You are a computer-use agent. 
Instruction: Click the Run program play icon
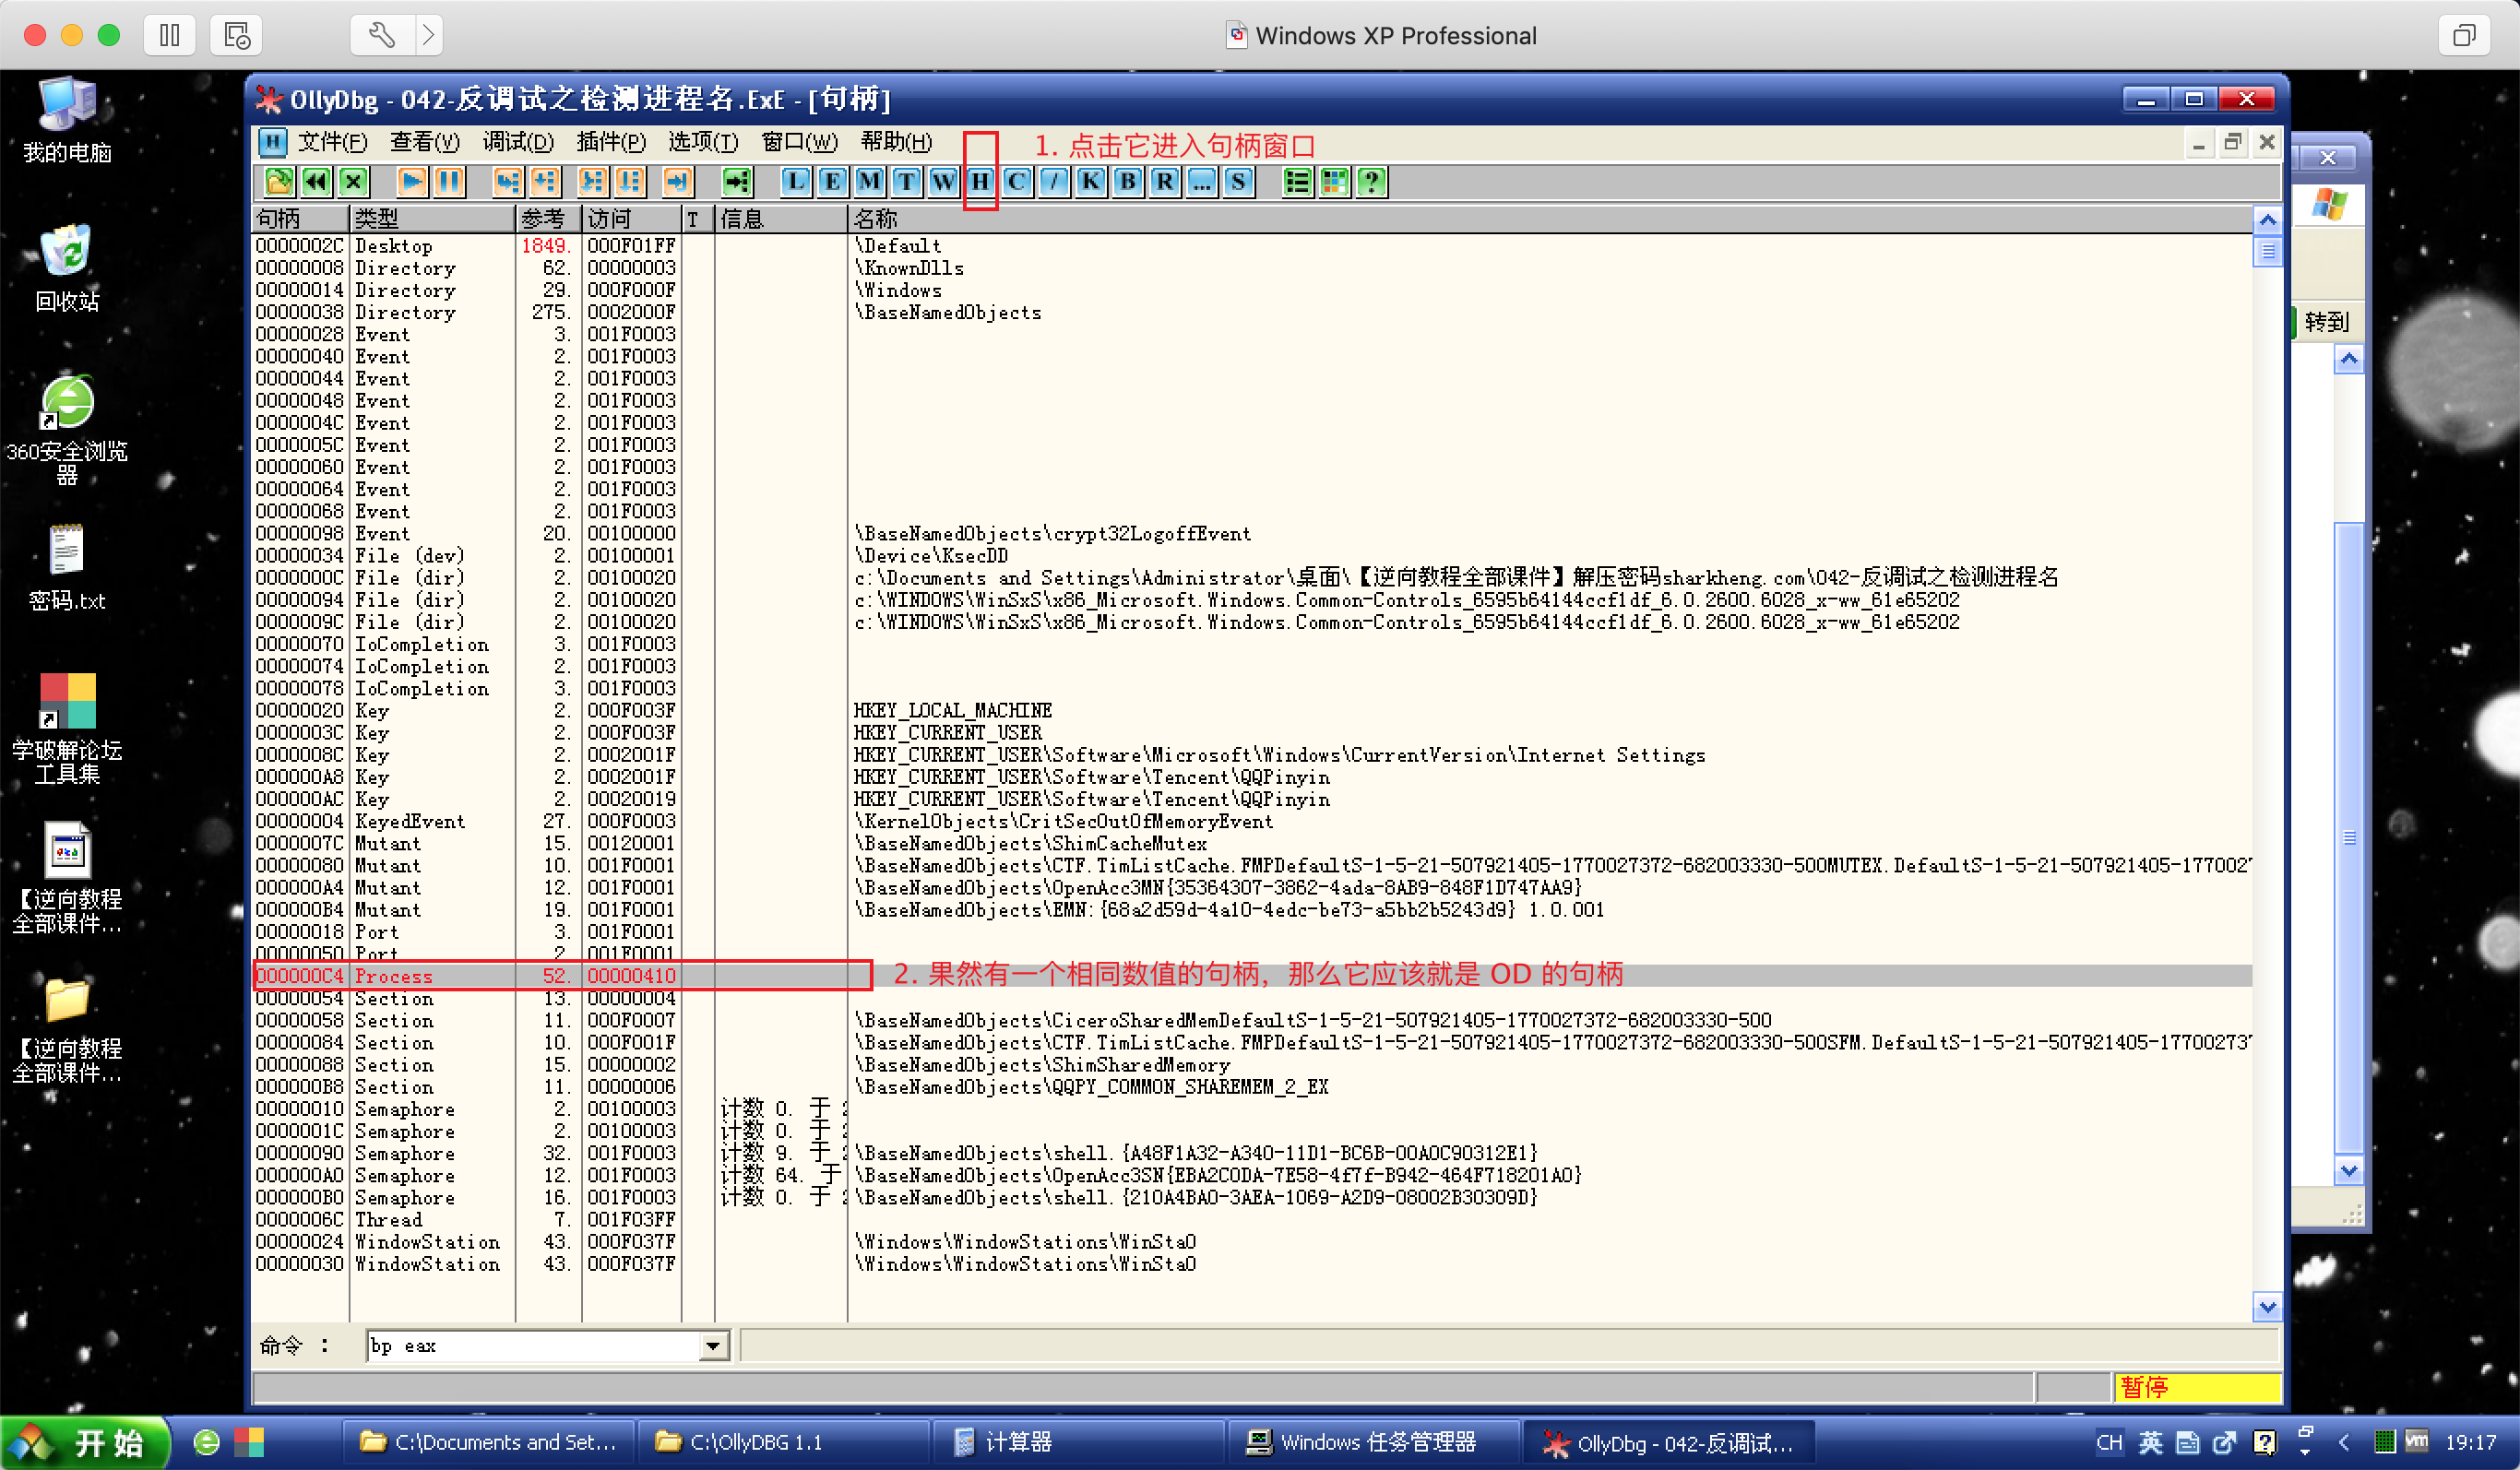tap(411, 182)
